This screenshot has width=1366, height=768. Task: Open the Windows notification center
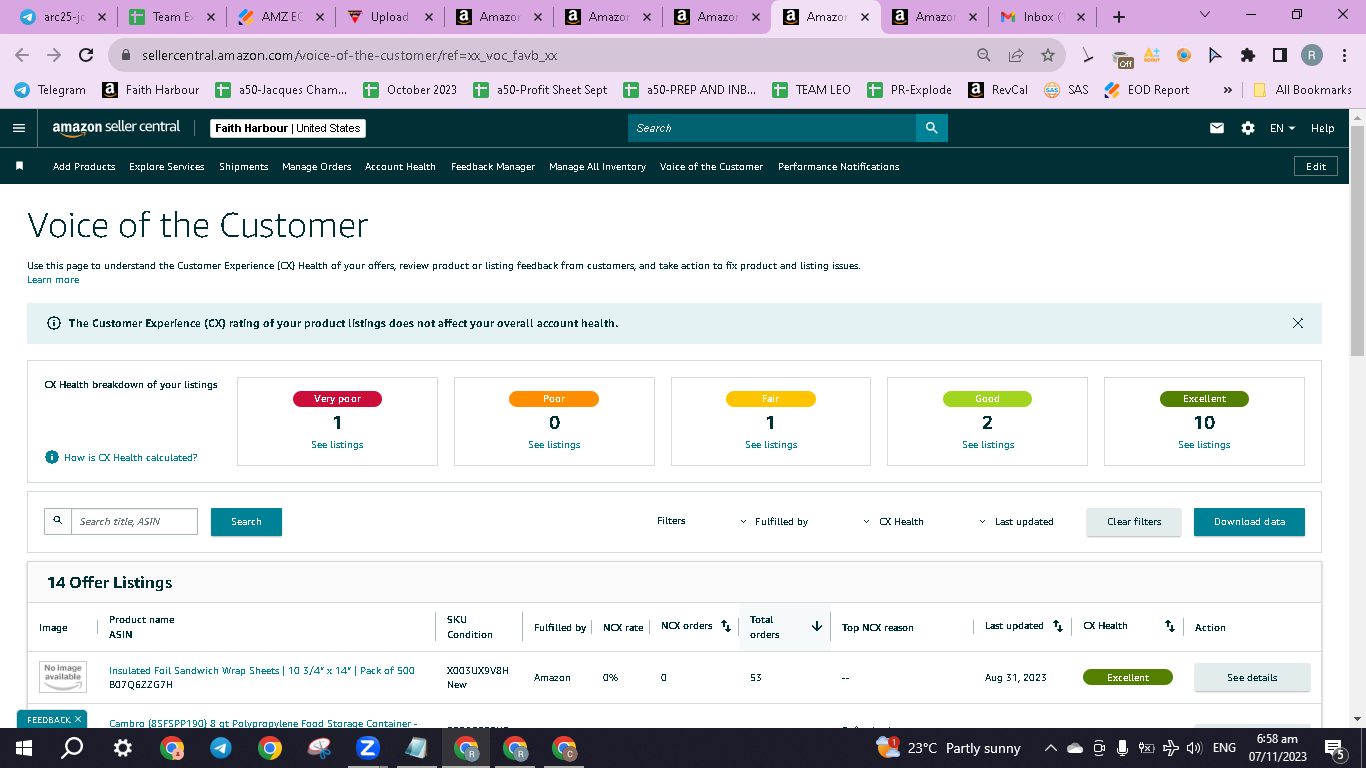[1334, 748]
